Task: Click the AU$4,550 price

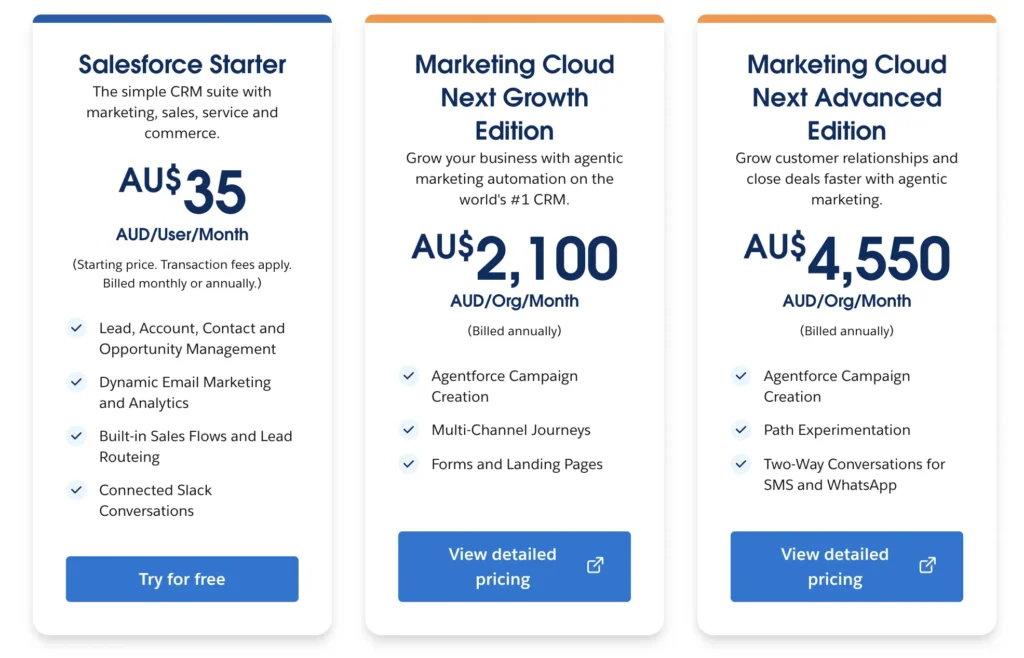Action: tap(846, 258)
